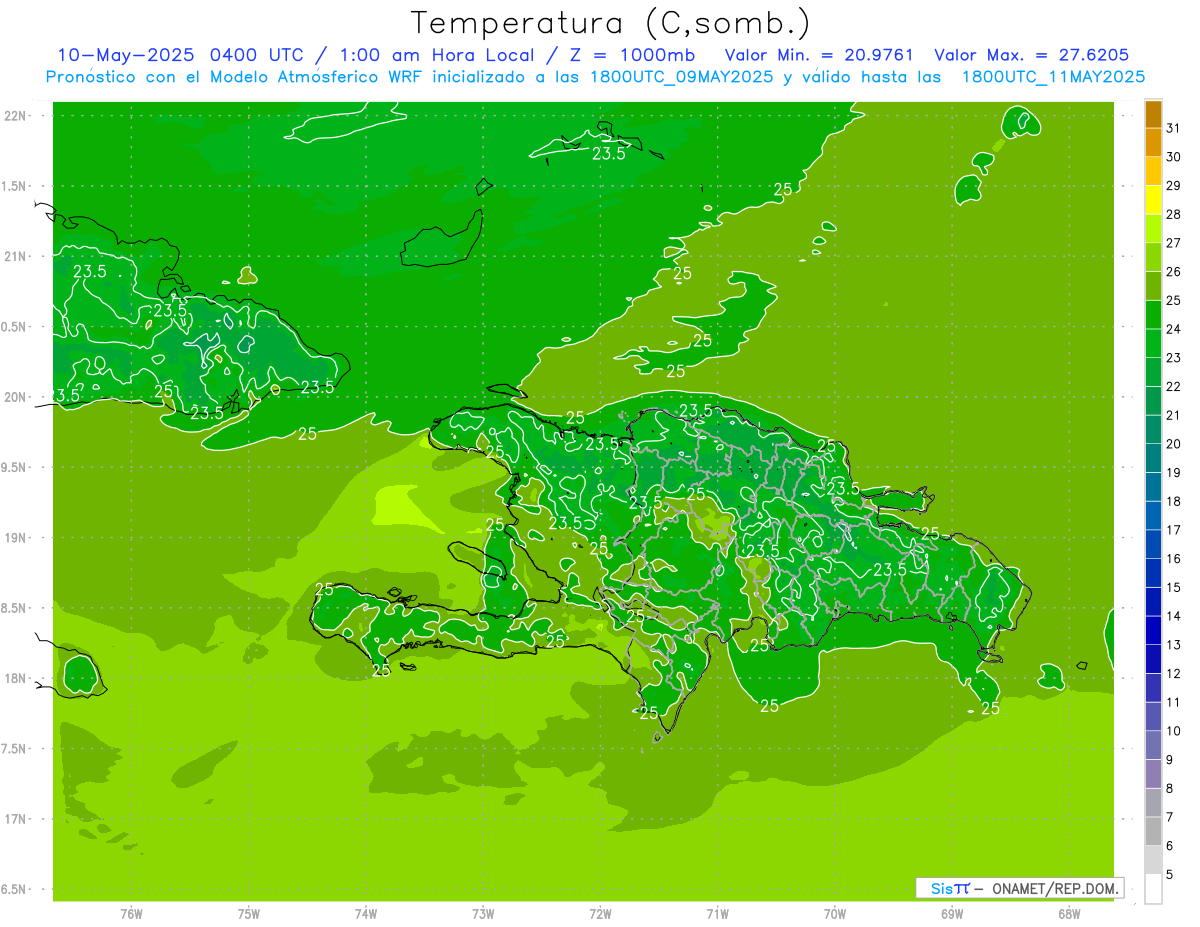This screenshot has width=1200, height=927.
Task: Click the "73W" longitude label
Action: pyautogui.click(x=483, y=913)
